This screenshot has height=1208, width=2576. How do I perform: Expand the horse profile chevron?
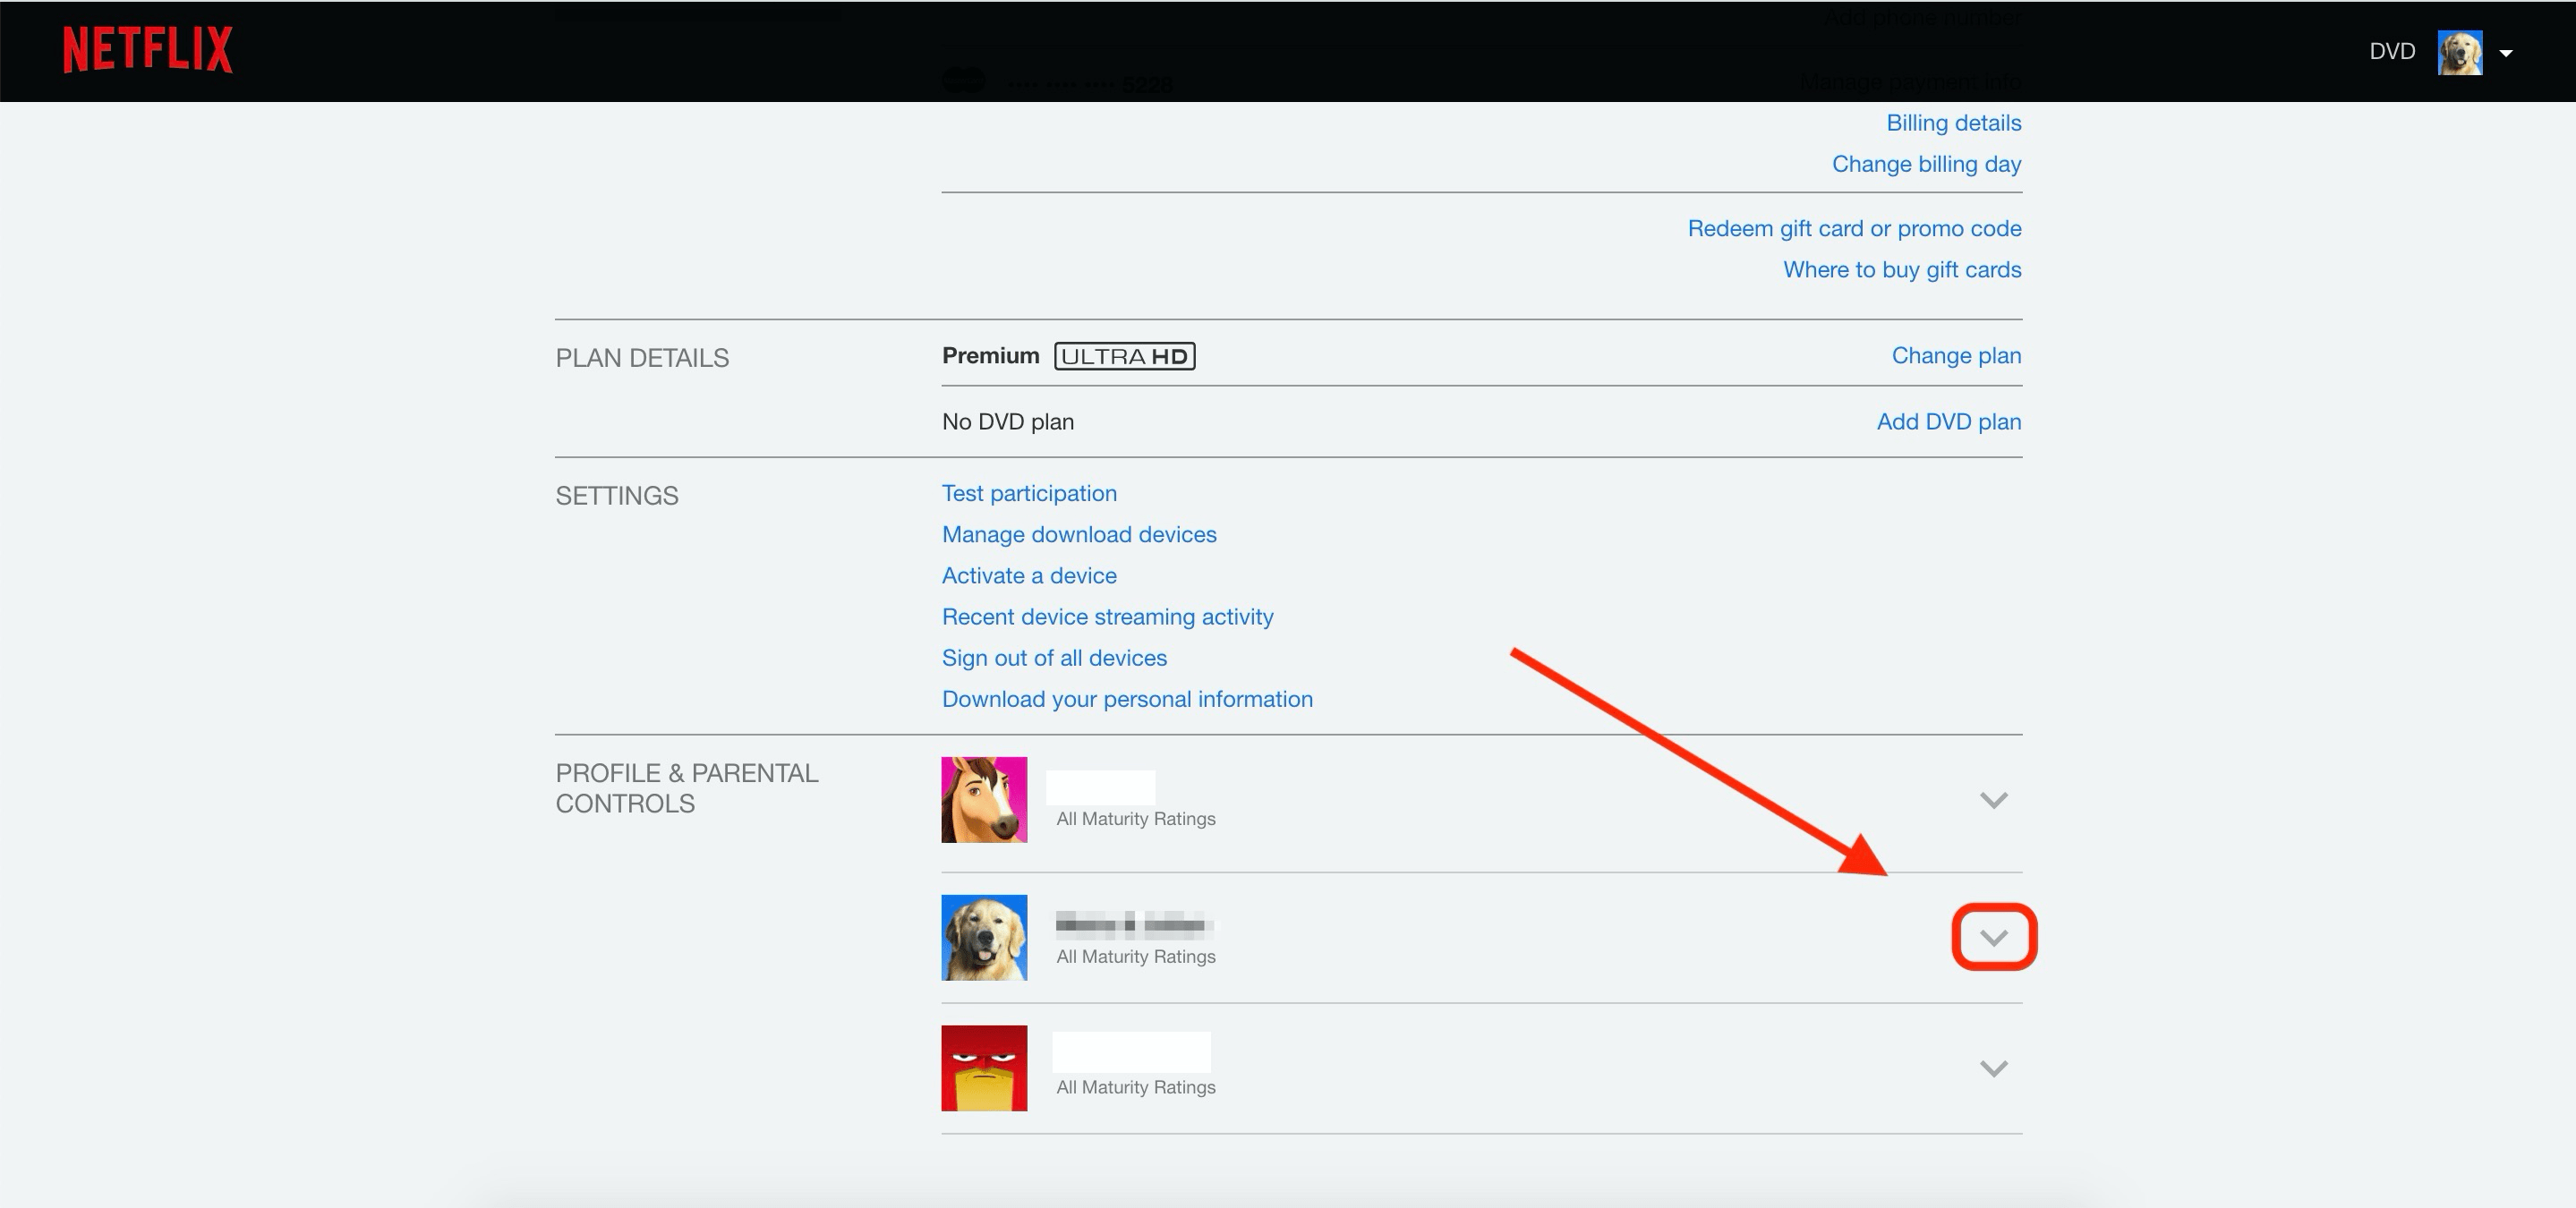[x=1993, y=800]
